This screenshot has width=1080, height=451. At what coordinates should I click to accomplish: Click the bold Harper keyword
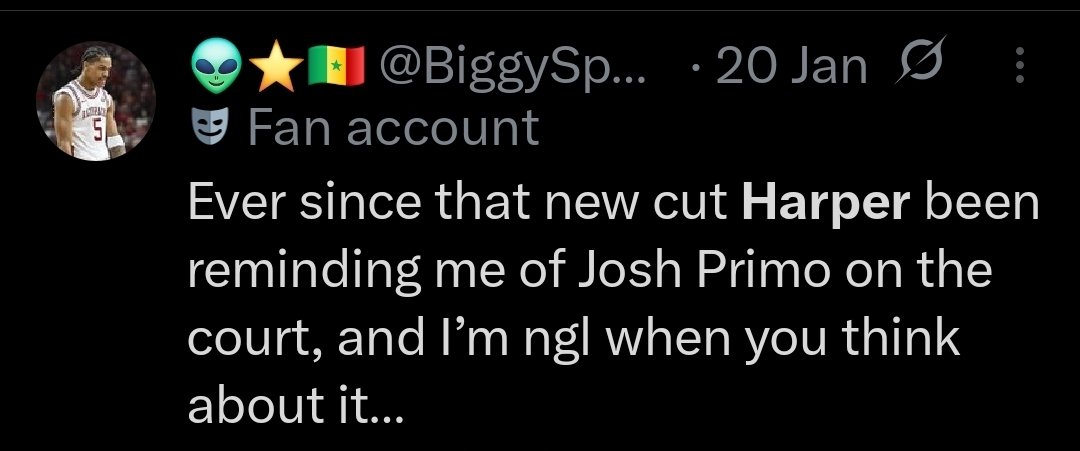click(826, 205)
